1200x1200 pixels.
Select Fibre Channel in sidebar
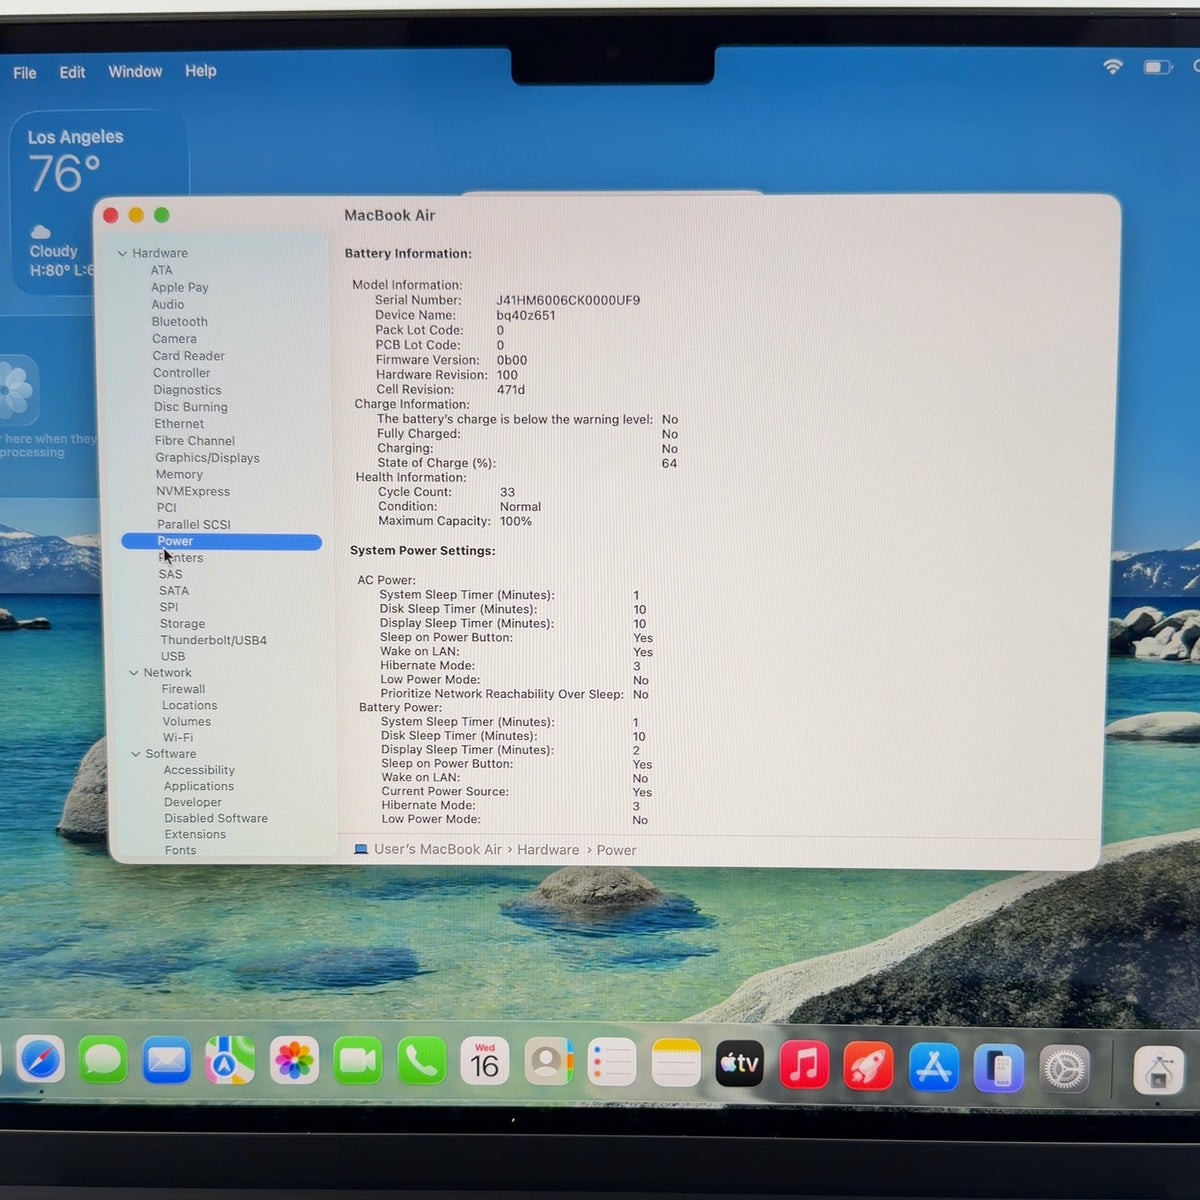tap(195, 440)
